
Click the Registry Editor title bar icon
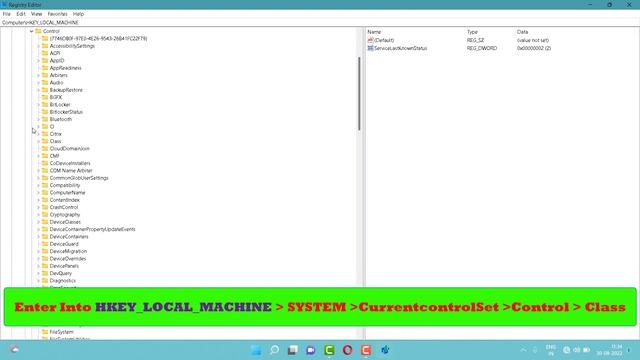tap(4, 5)
